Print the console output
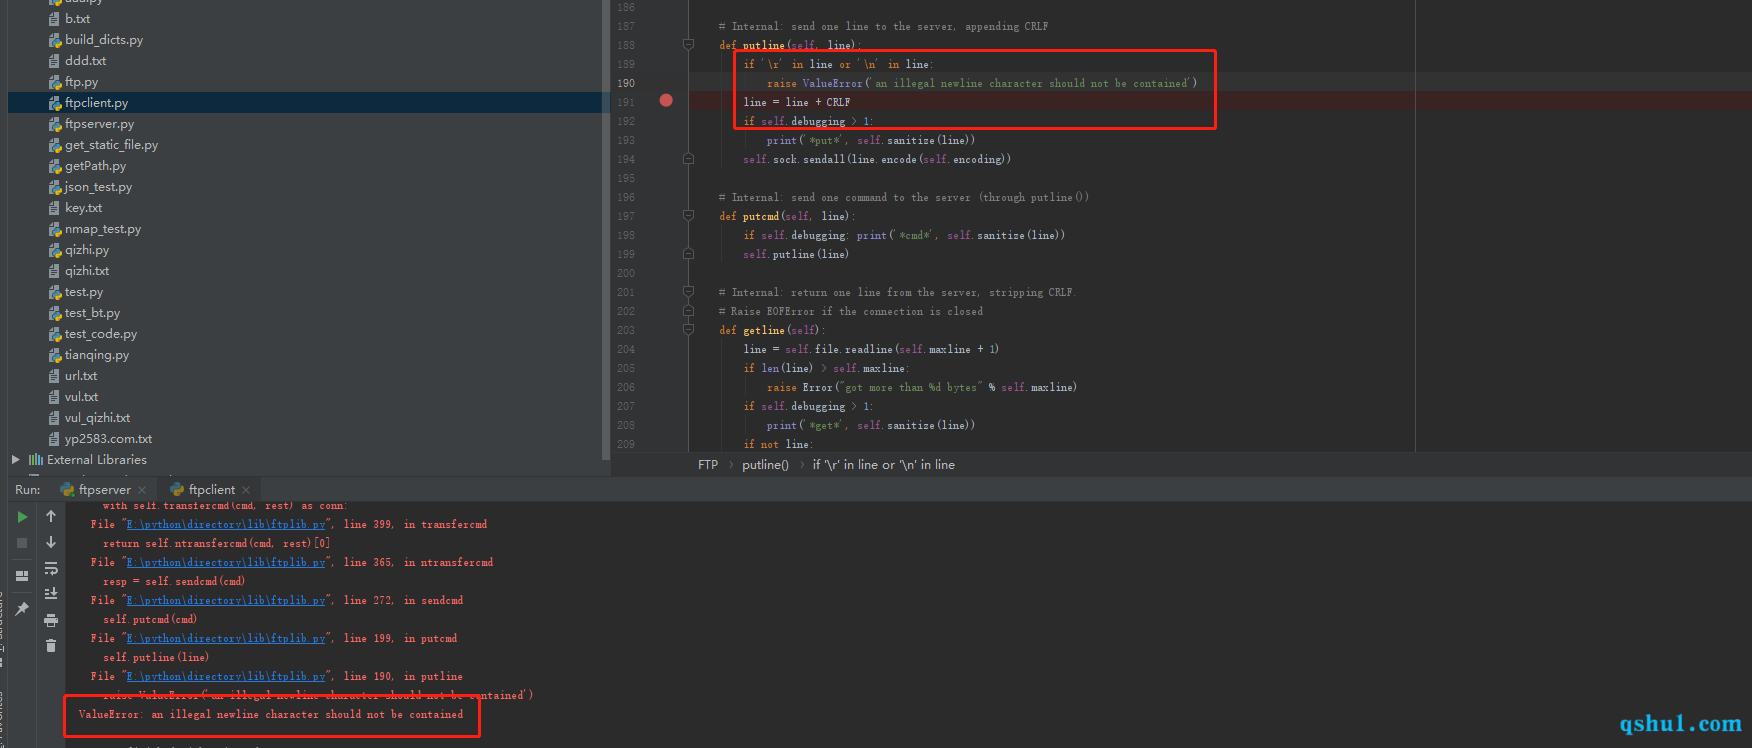 [51, 620]
